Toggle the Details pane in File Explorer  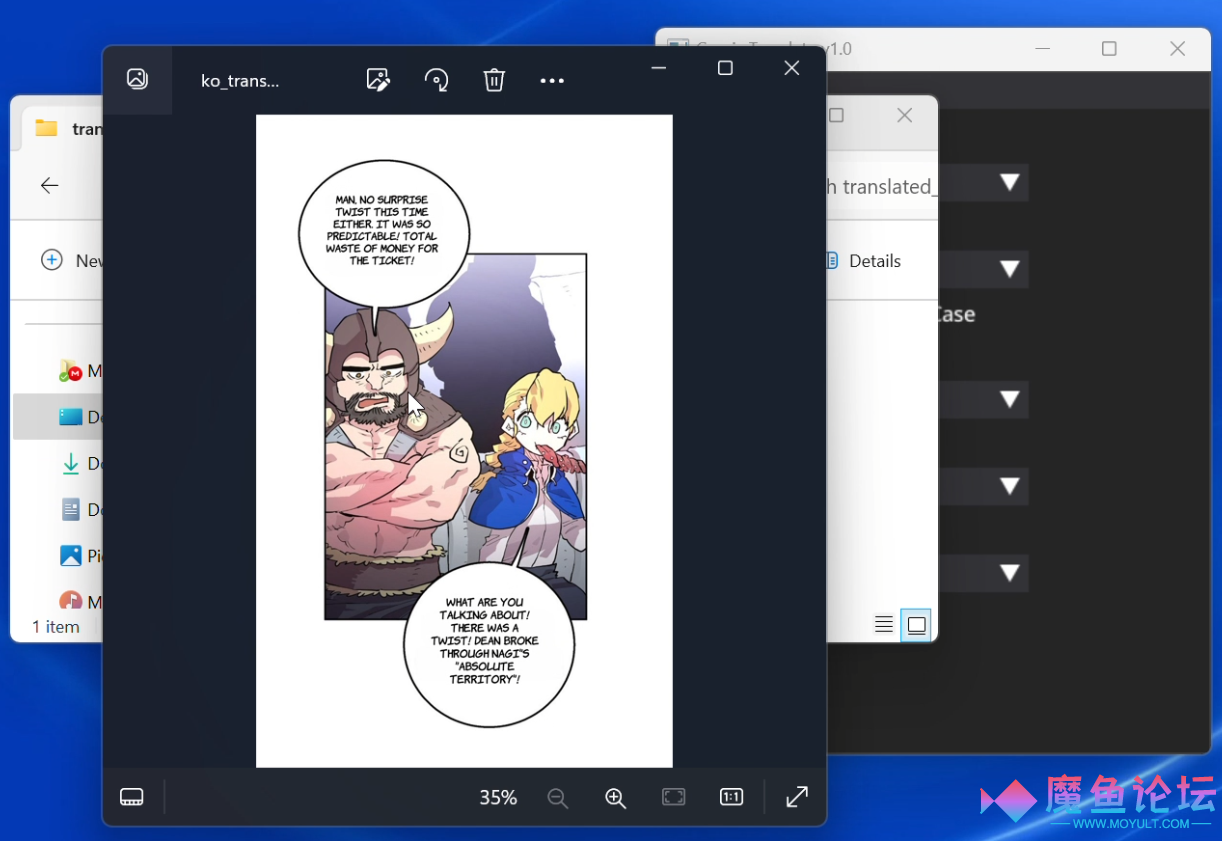(x=865, y=261)
